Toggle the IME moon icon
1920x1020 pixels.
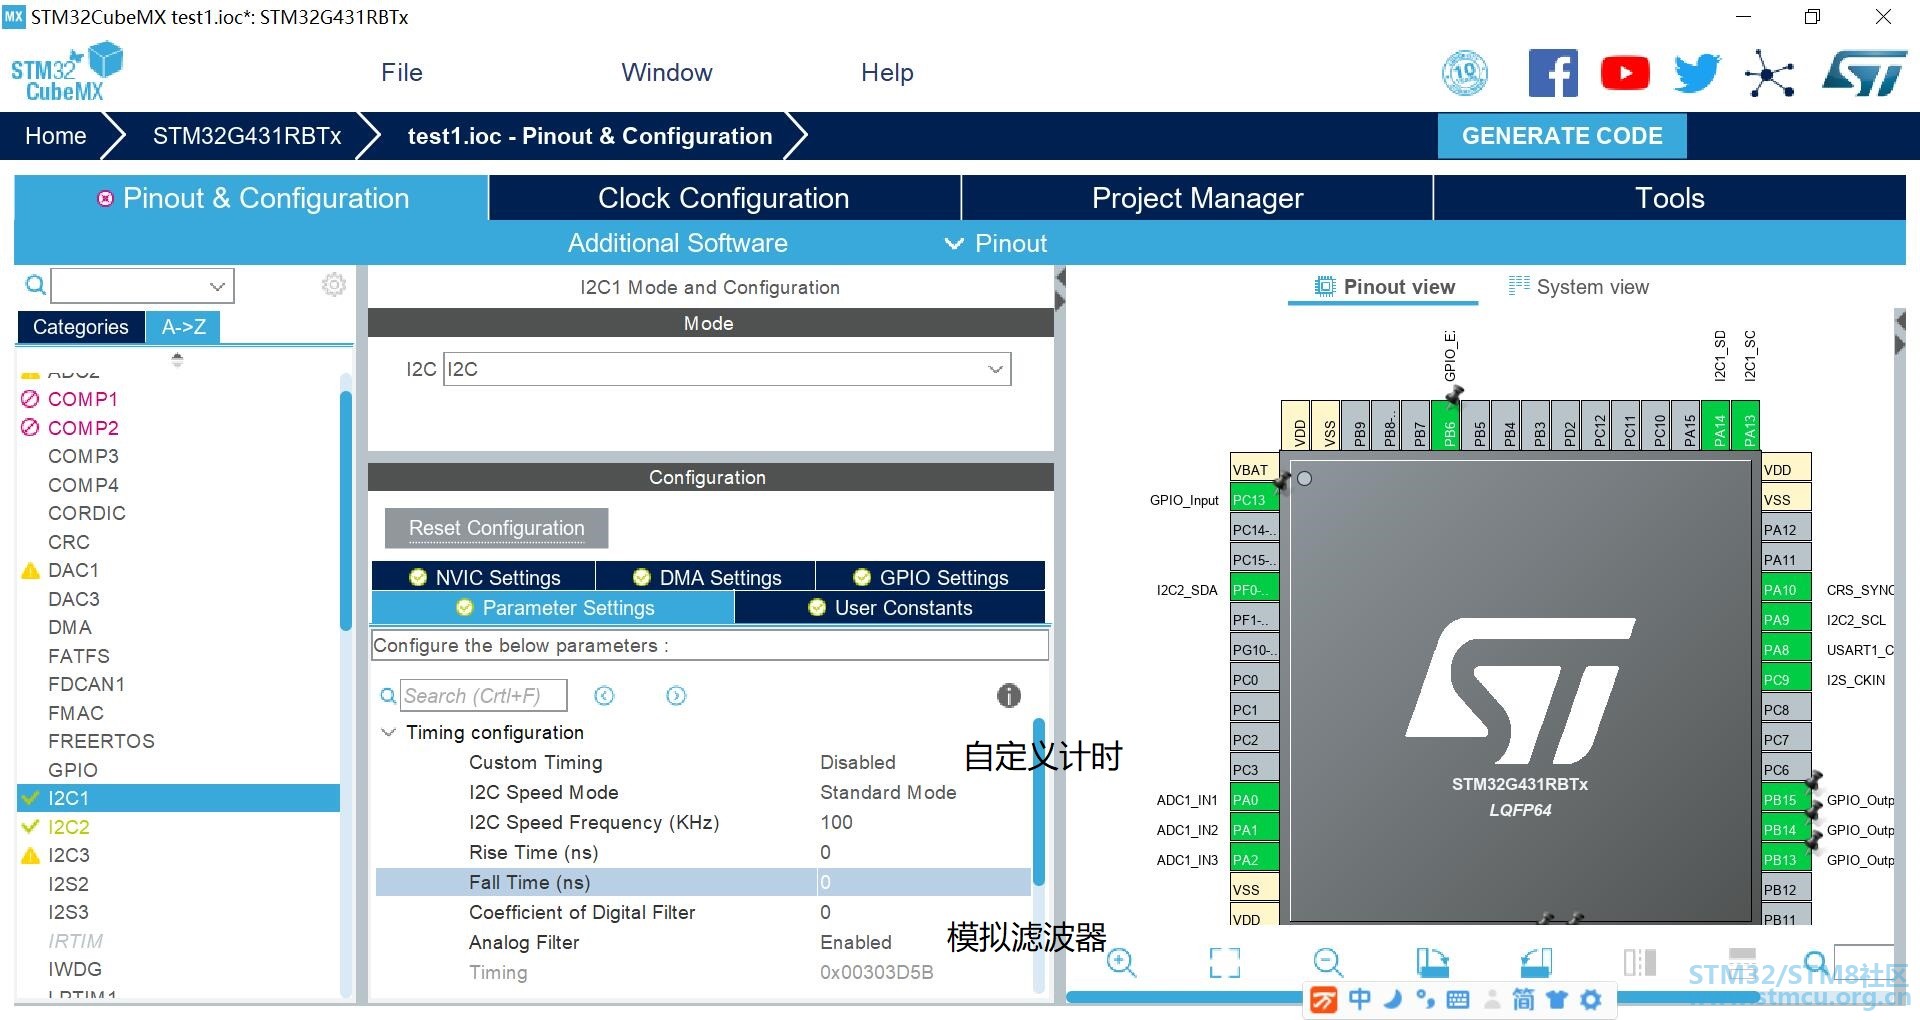pos(1393,999)
